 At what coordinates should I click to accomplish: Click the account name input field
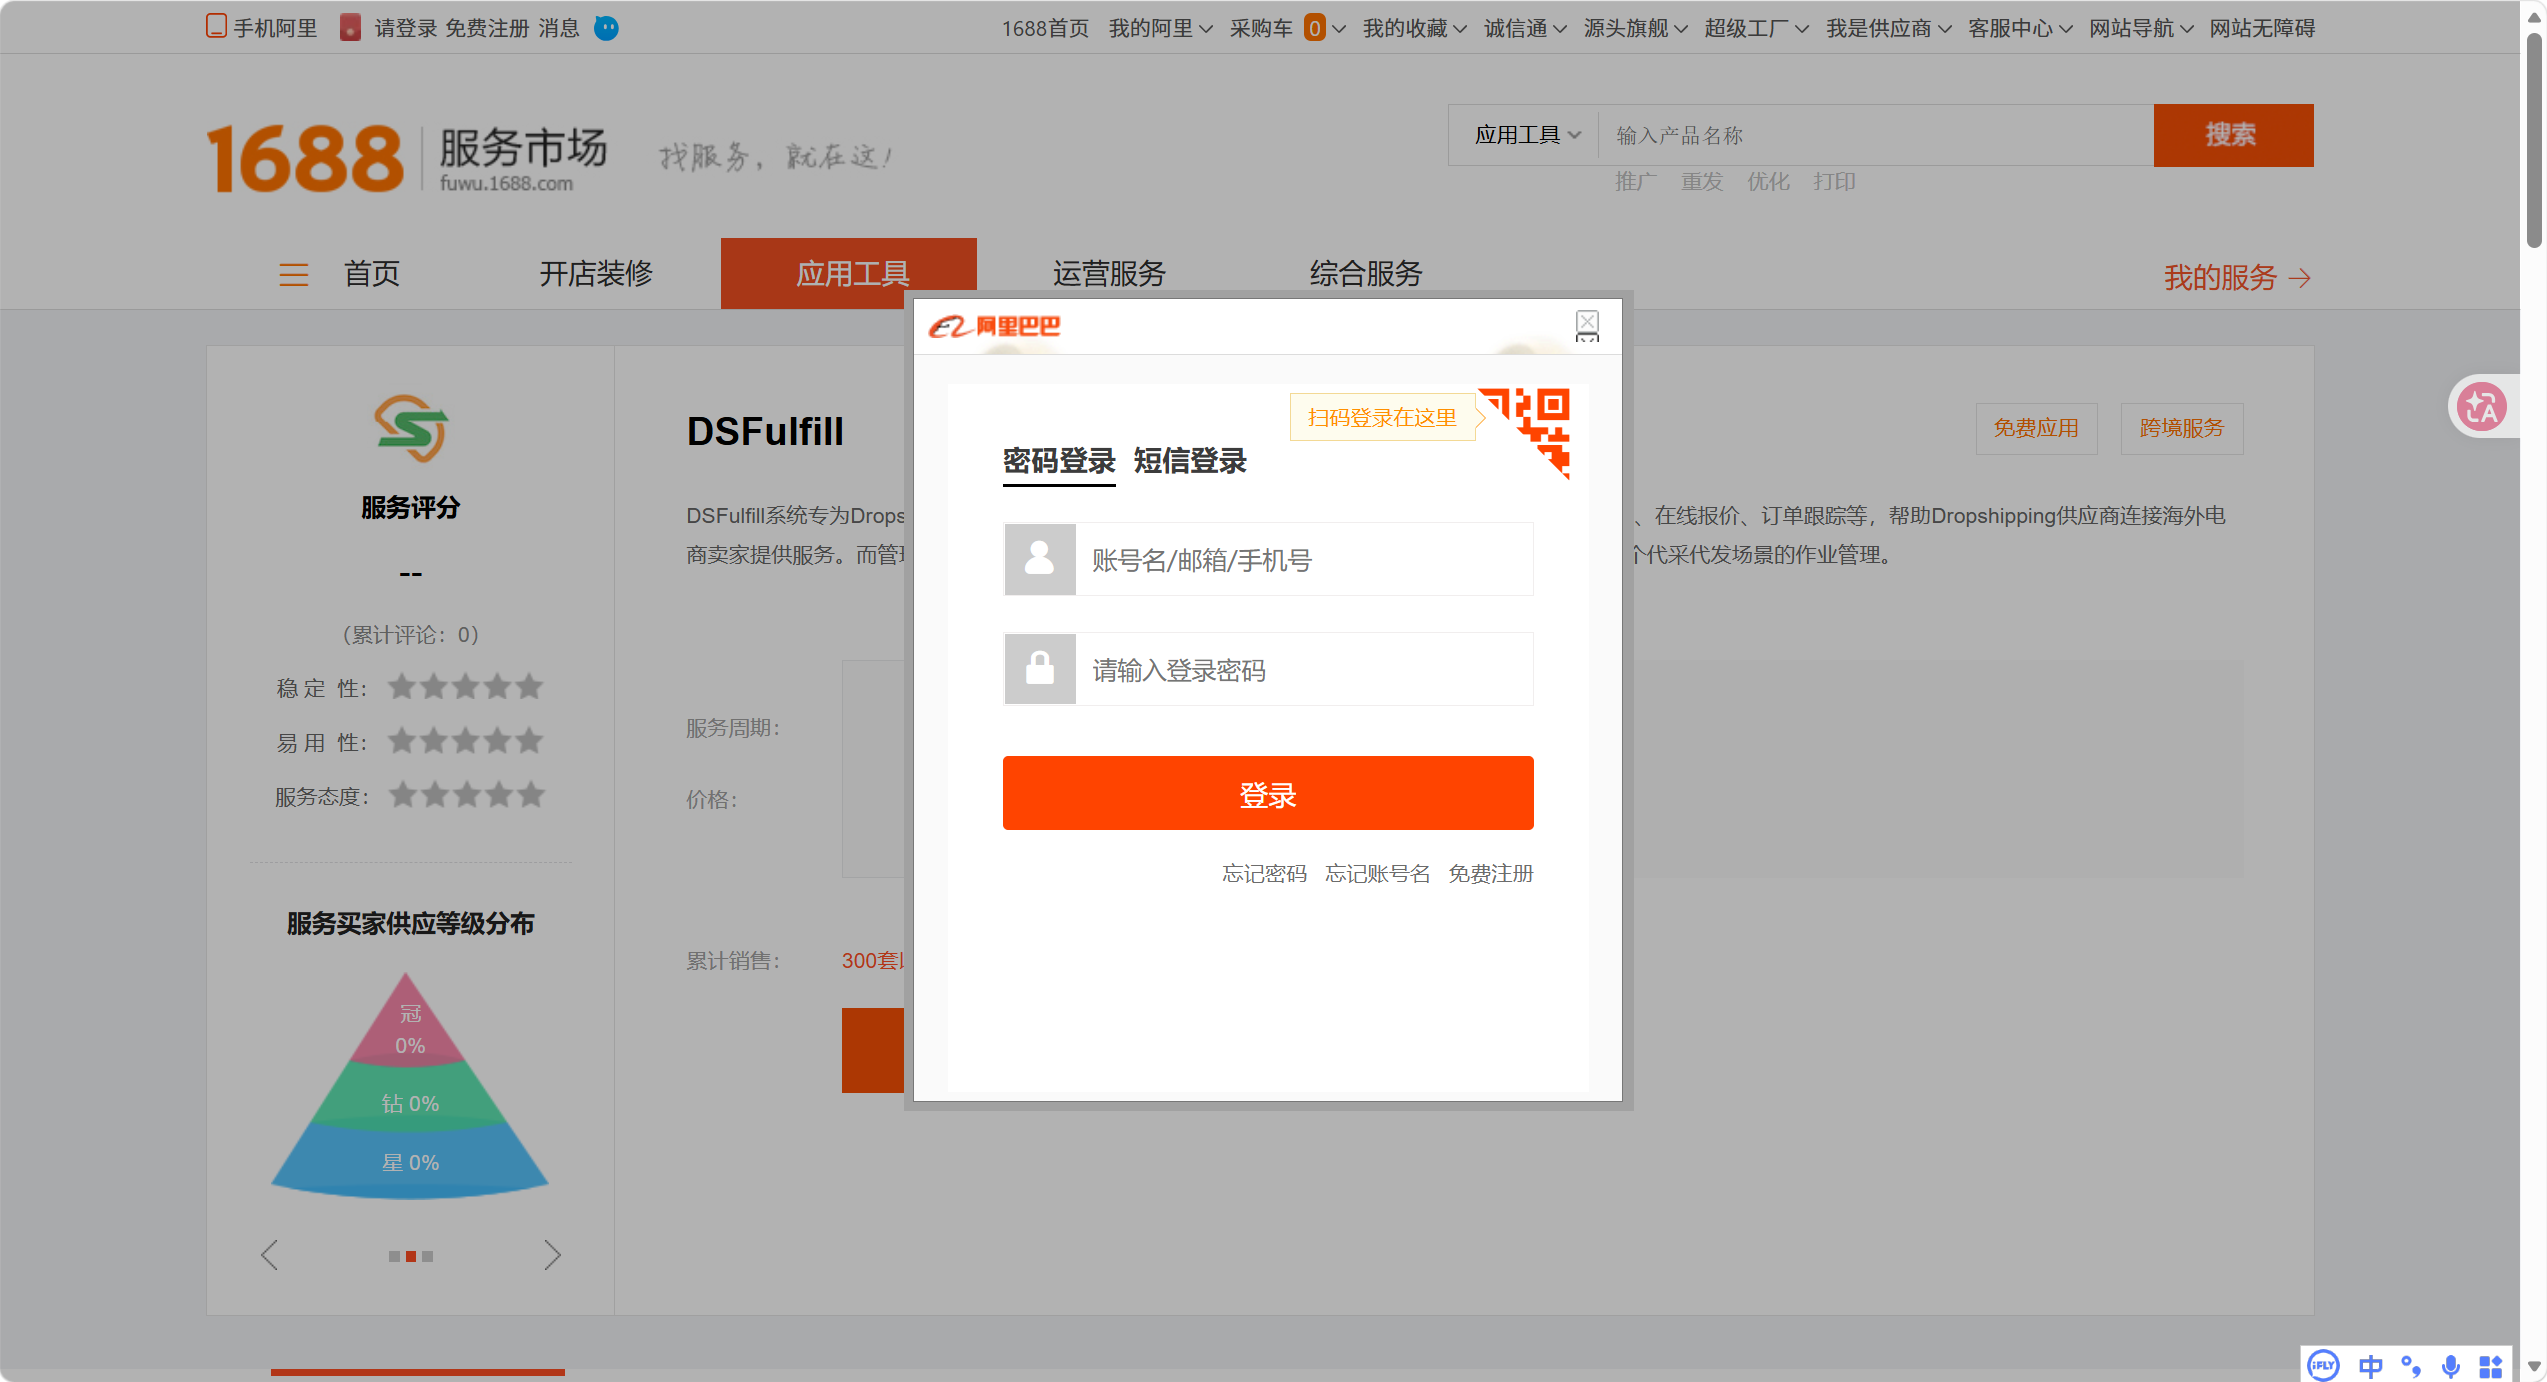point(1268,560)
